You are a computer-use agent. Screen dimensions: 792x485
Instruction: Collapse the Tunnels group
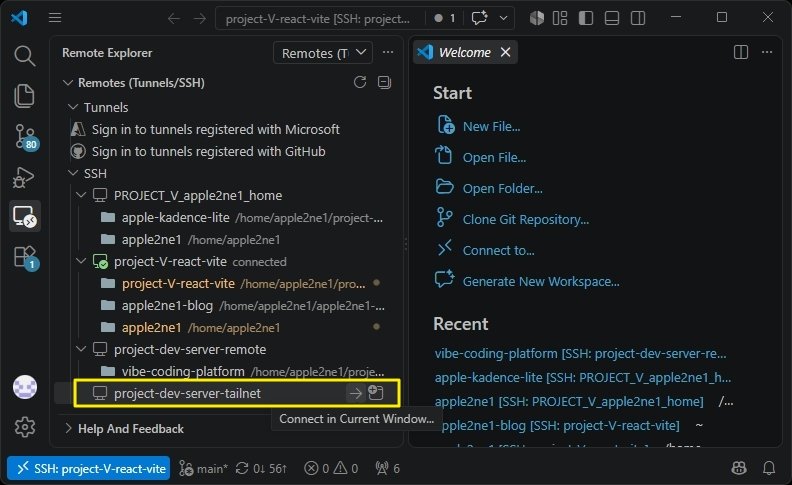click(73, 107)
